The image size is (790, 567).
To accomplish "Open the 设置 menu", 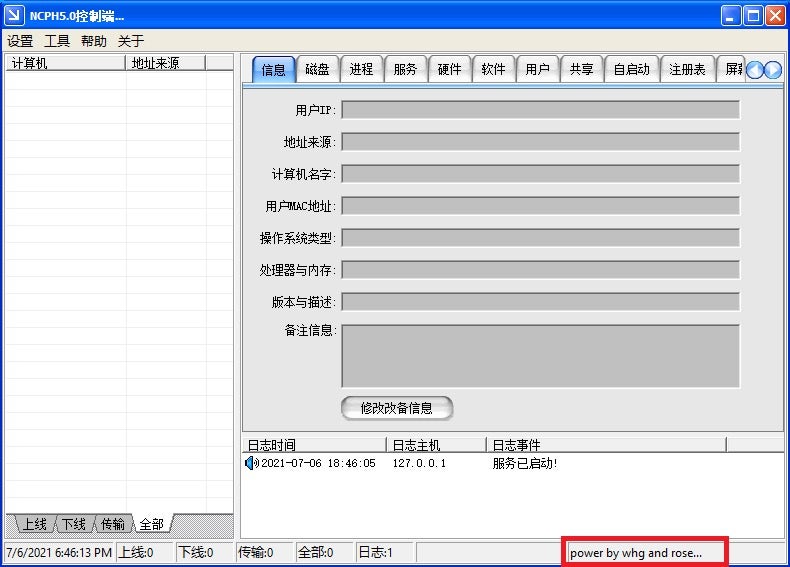I will pos(20,41).
